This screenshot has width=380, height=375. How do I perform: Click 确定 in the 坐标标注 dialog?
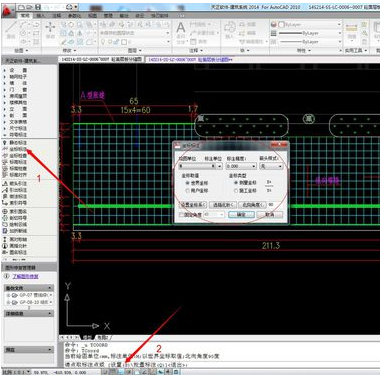click(x=241, y=215)
